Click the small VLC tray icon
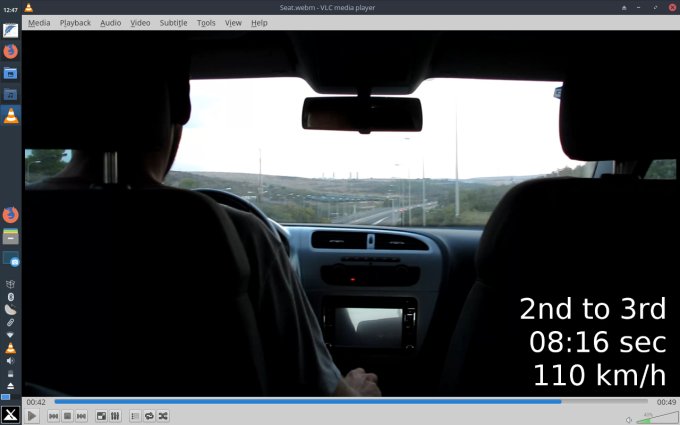The width and height of the screenshot is (680, 425). point(10,348)
